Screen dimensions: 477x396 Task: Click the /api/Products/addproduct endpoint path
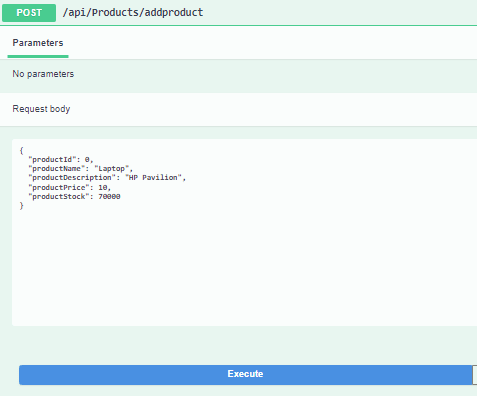[133, 13]
